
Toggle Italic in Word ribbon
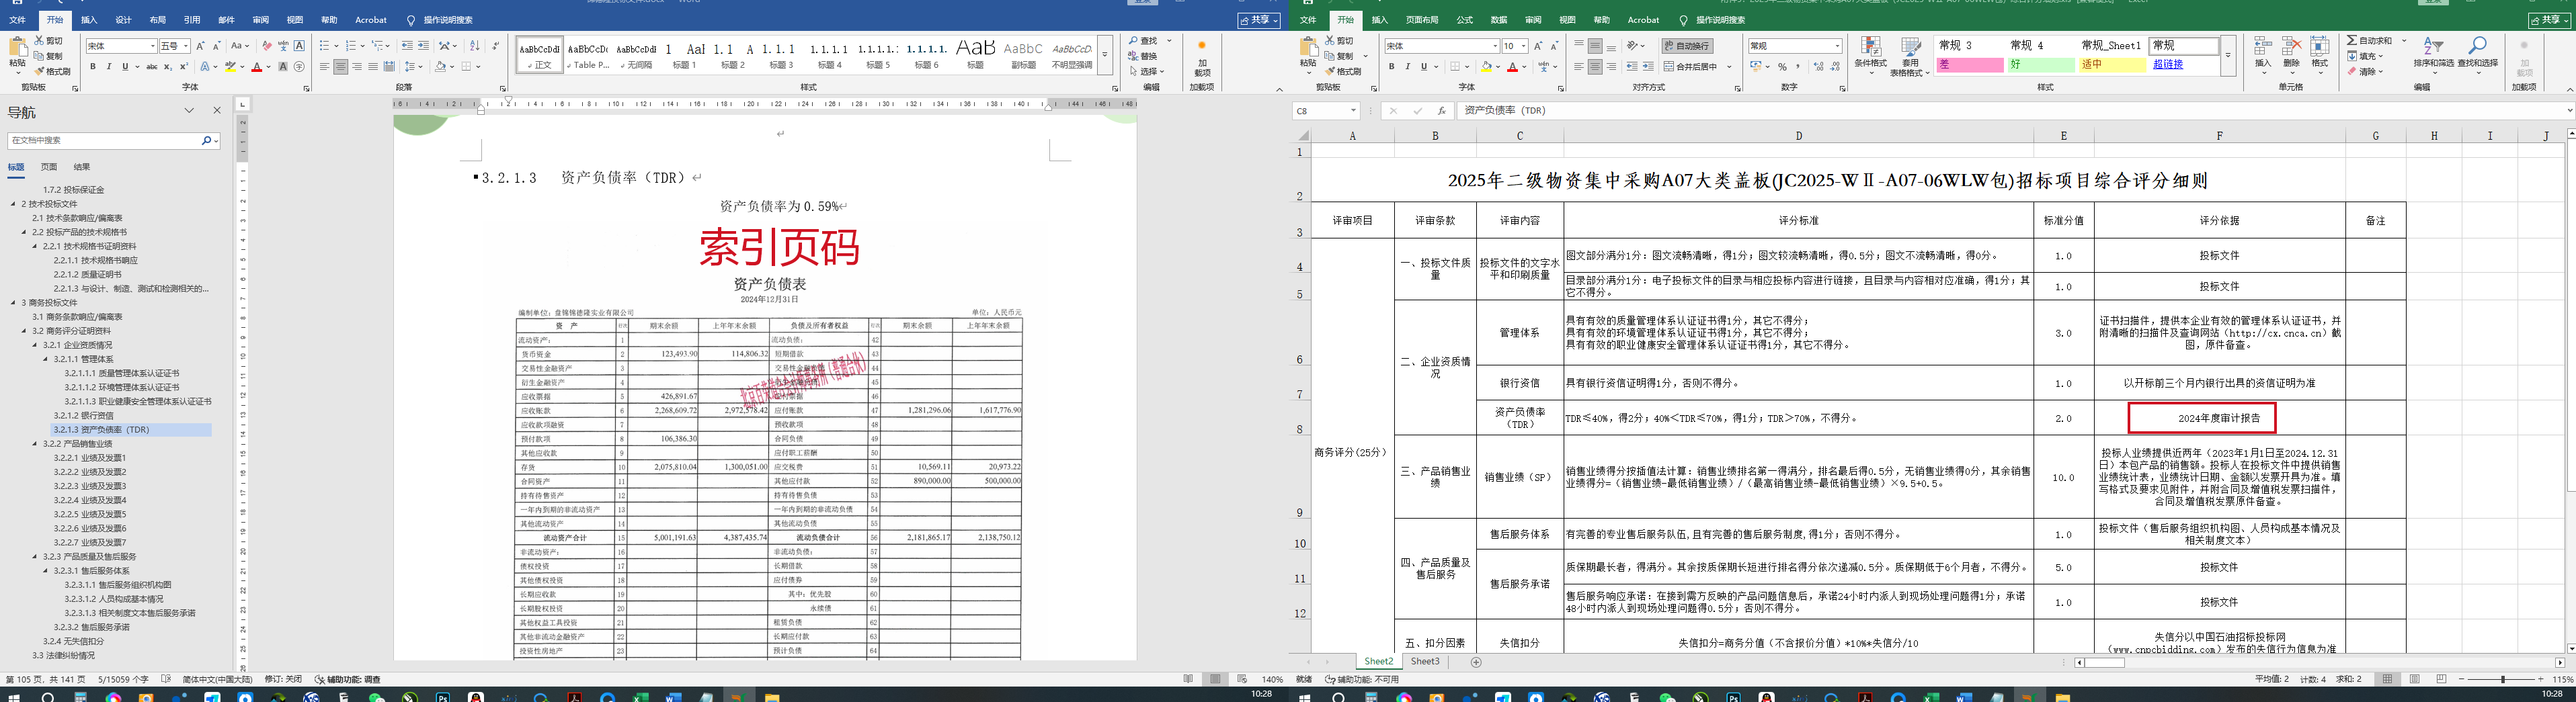[109, 67]
